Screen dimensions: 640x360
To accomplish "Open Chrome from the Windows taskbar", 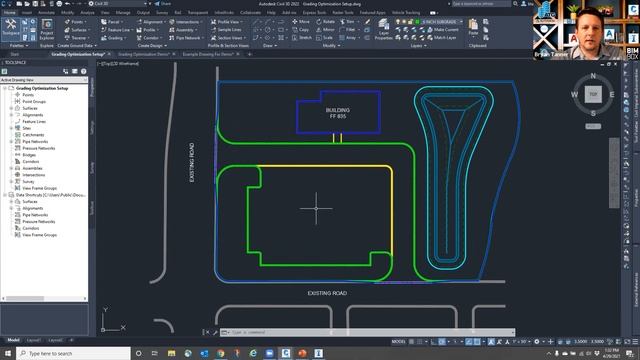I will 220,353.
